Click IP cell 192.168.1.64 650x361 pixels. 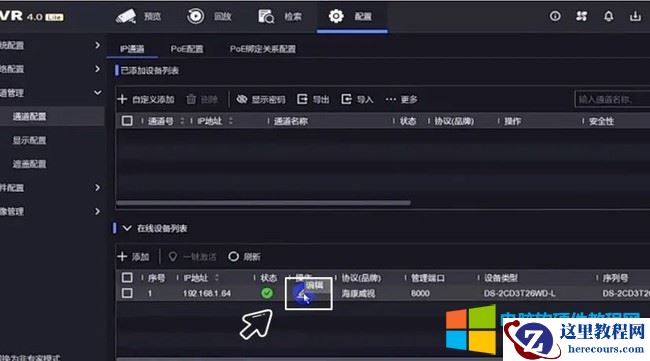point(207,293)
